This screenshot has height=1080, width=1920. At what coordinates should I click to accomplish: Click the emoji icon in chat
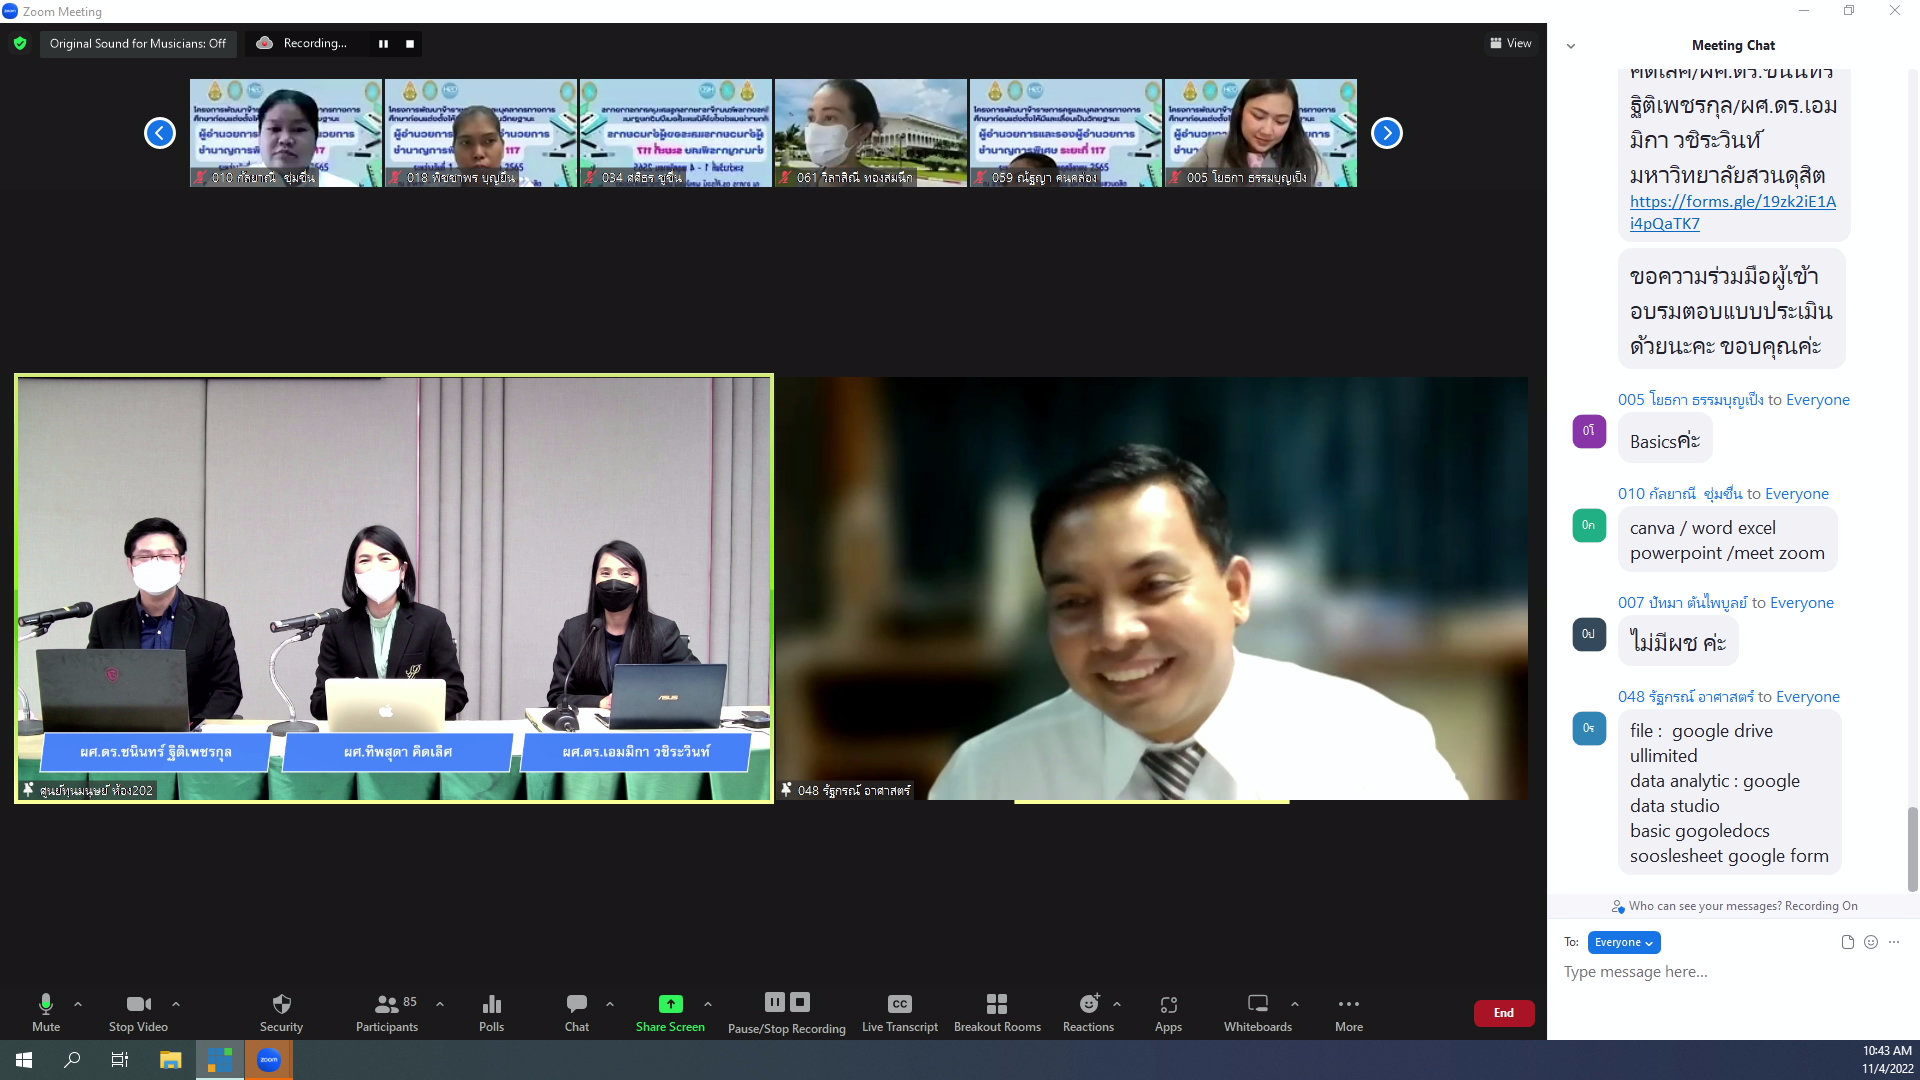(1871, 942)
